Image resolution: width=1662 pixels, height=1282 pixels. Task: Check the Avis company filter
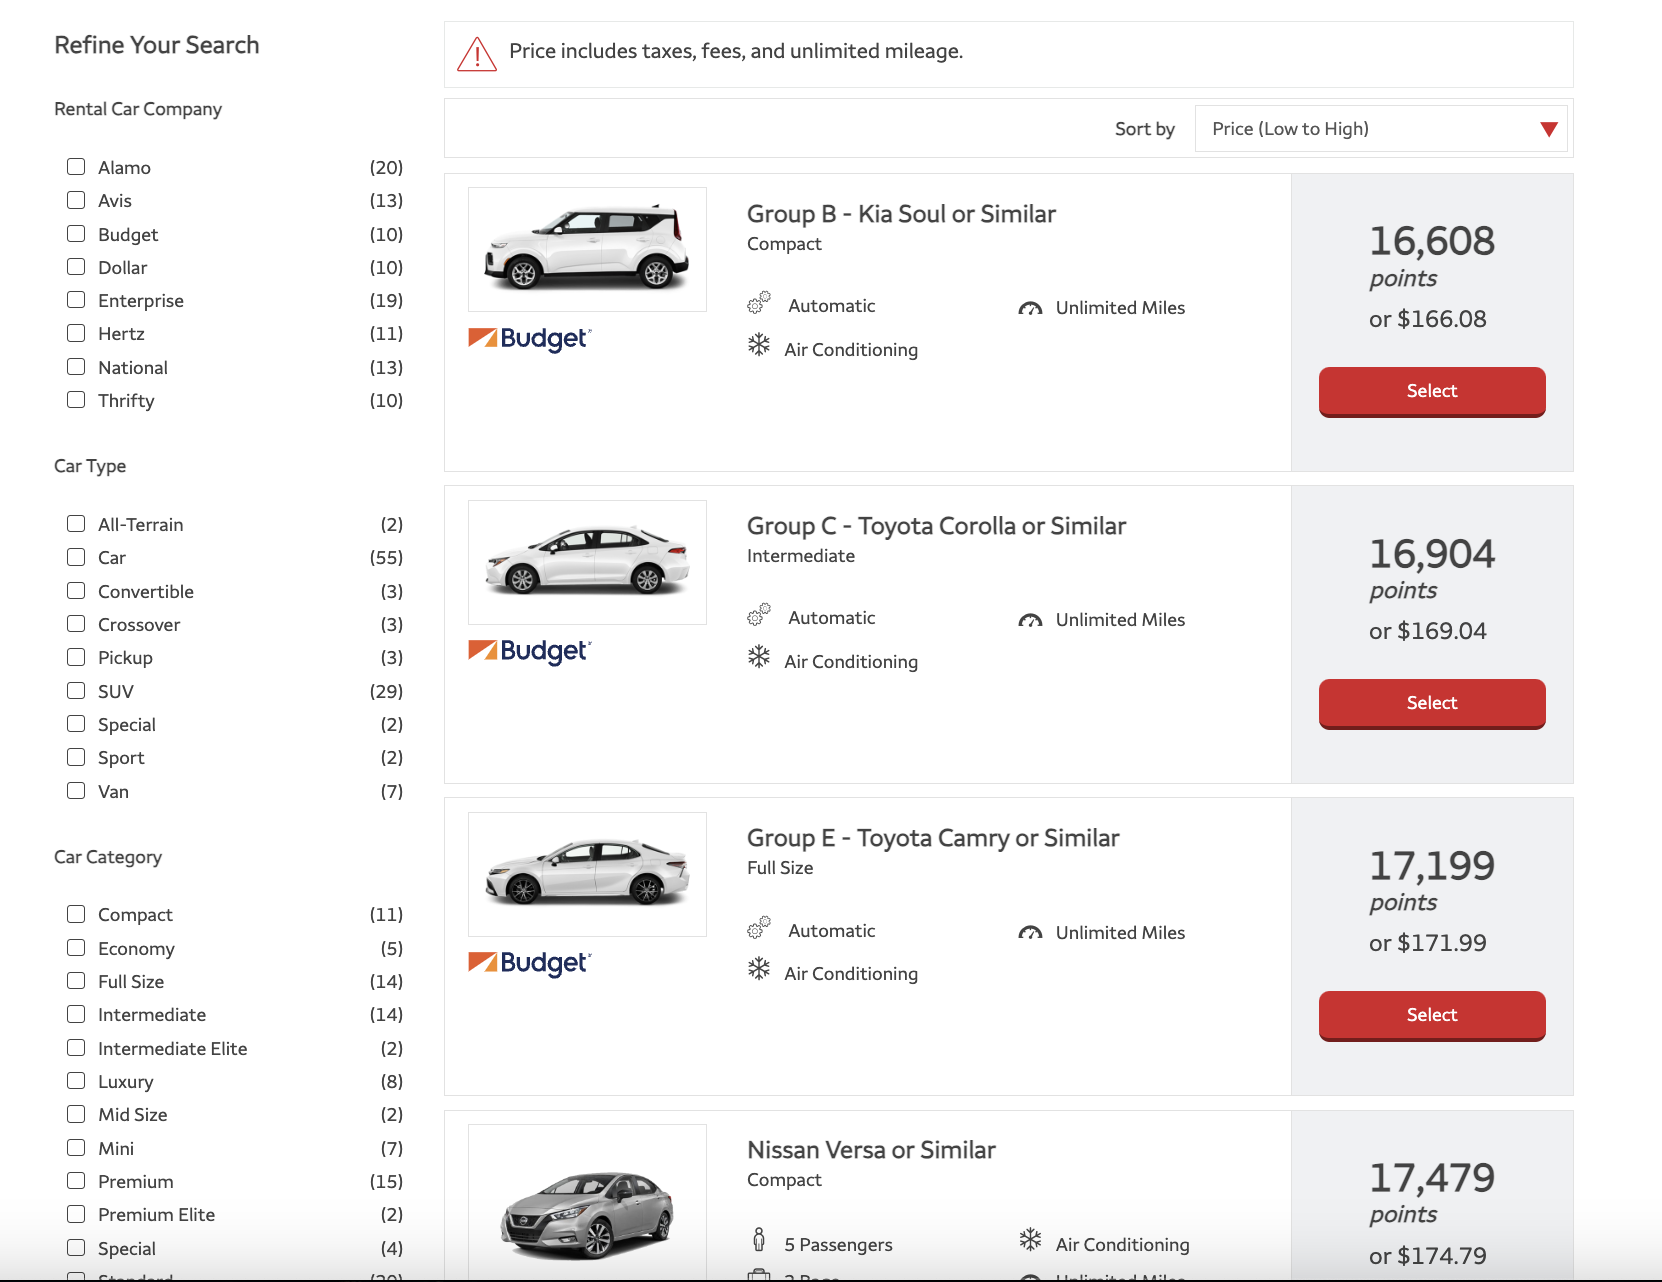76,200
